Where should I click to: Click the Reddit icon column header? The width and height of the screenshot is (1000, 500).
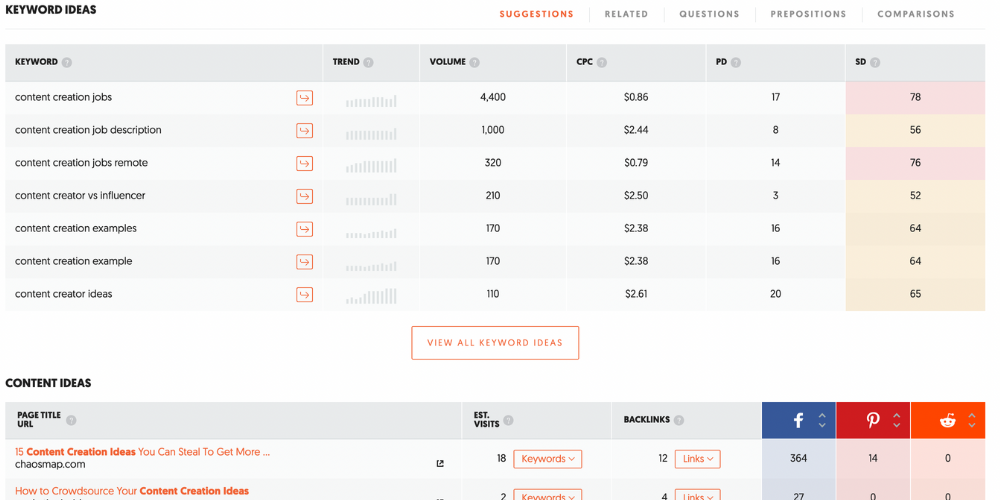click(948, 420)
